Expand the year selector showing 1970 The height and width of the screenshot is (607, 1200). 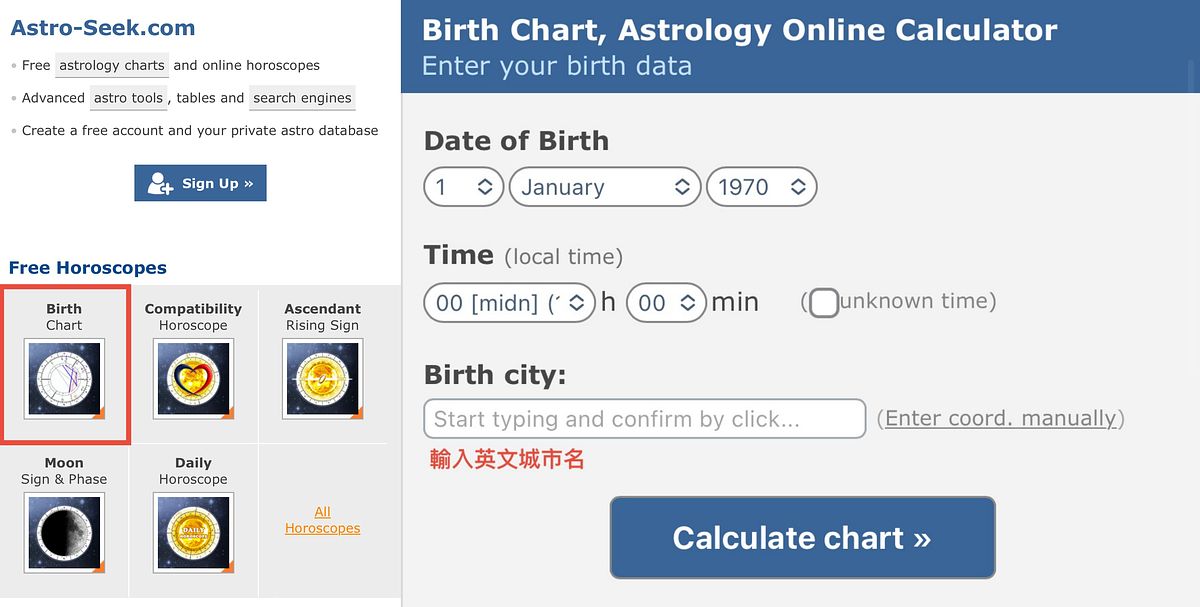(762, 187)
